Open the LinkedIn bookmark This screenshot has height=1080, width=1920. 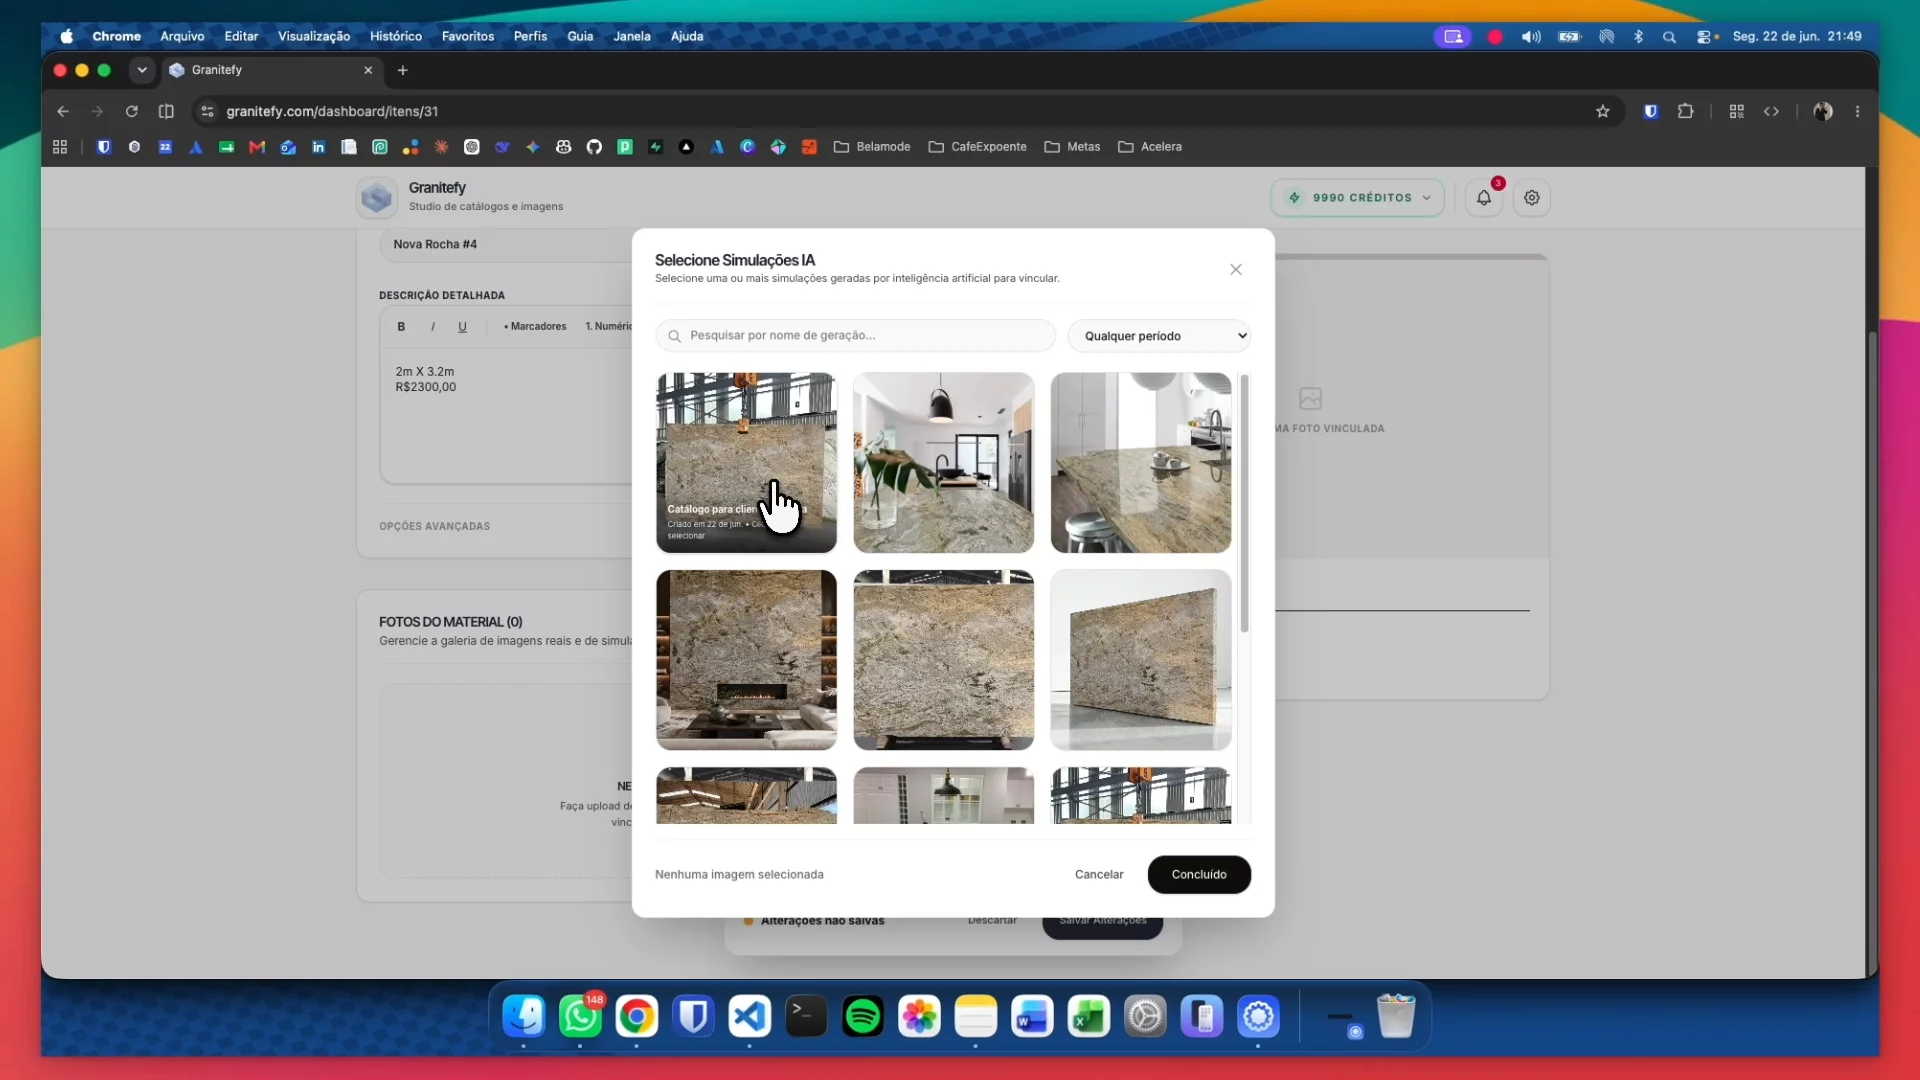tap(318, 147)
